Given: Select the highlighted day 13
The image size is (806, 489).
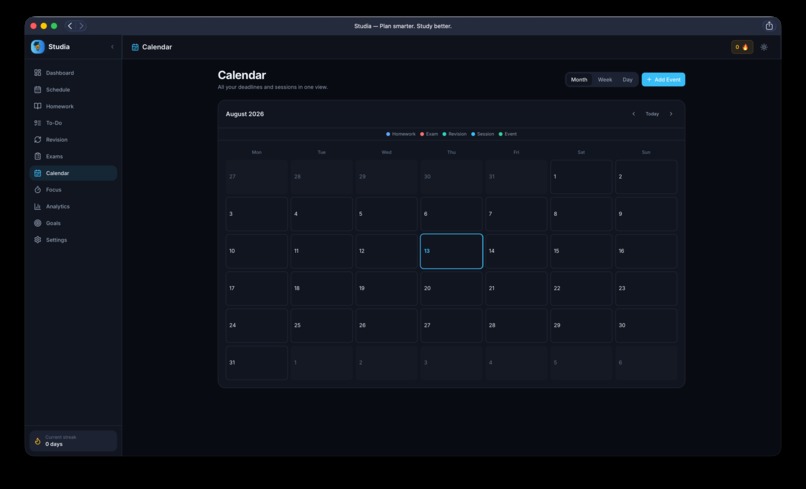Looking at the screenshot, I should click(451, 251).
